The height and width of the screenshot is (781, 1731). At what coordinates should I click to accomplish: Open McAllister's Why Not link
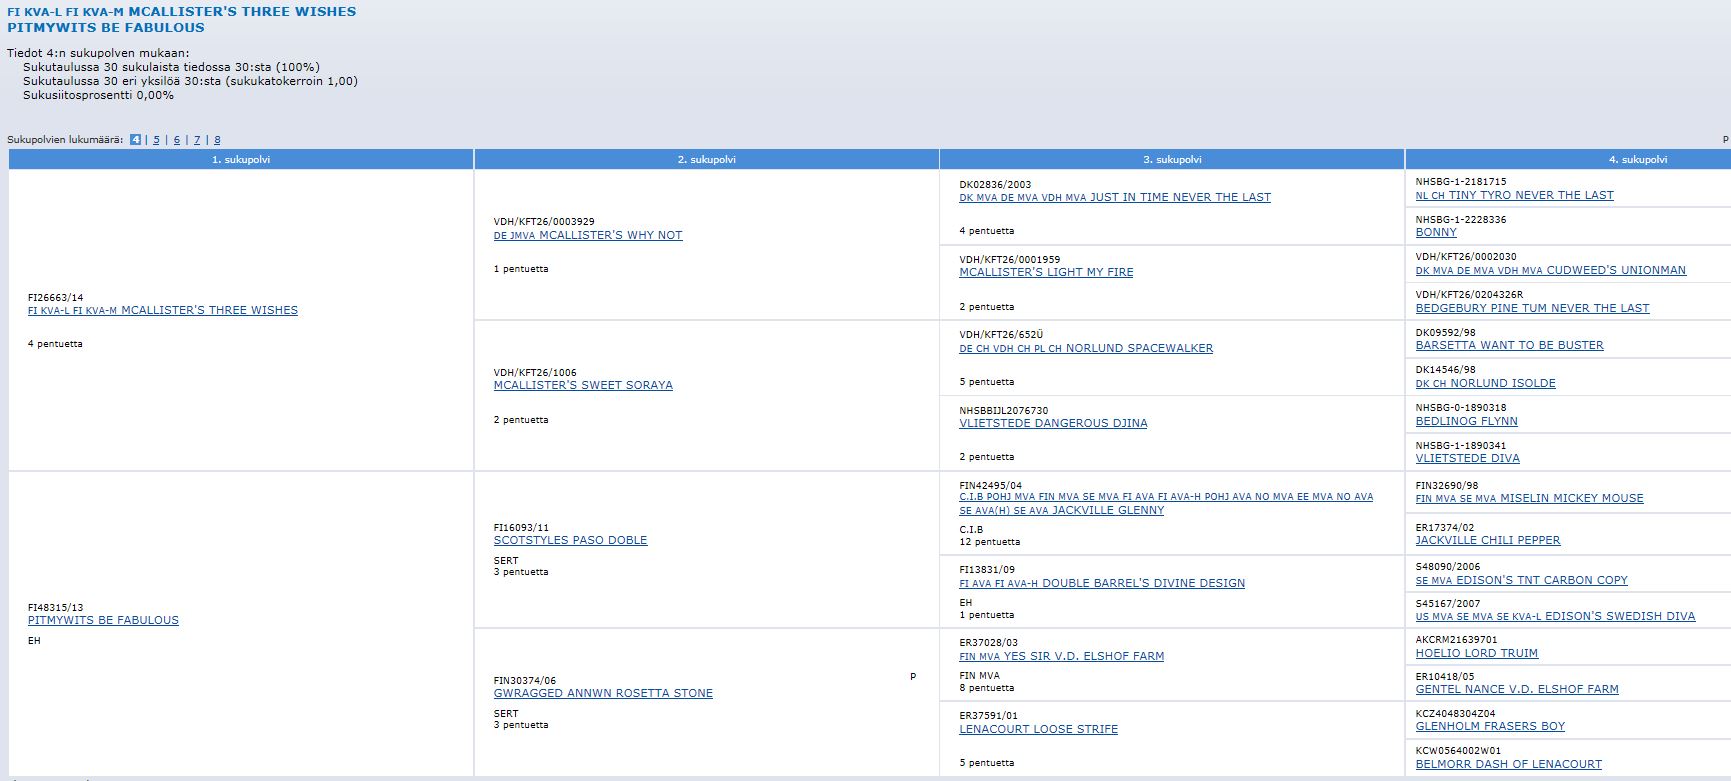pos(587,235)
